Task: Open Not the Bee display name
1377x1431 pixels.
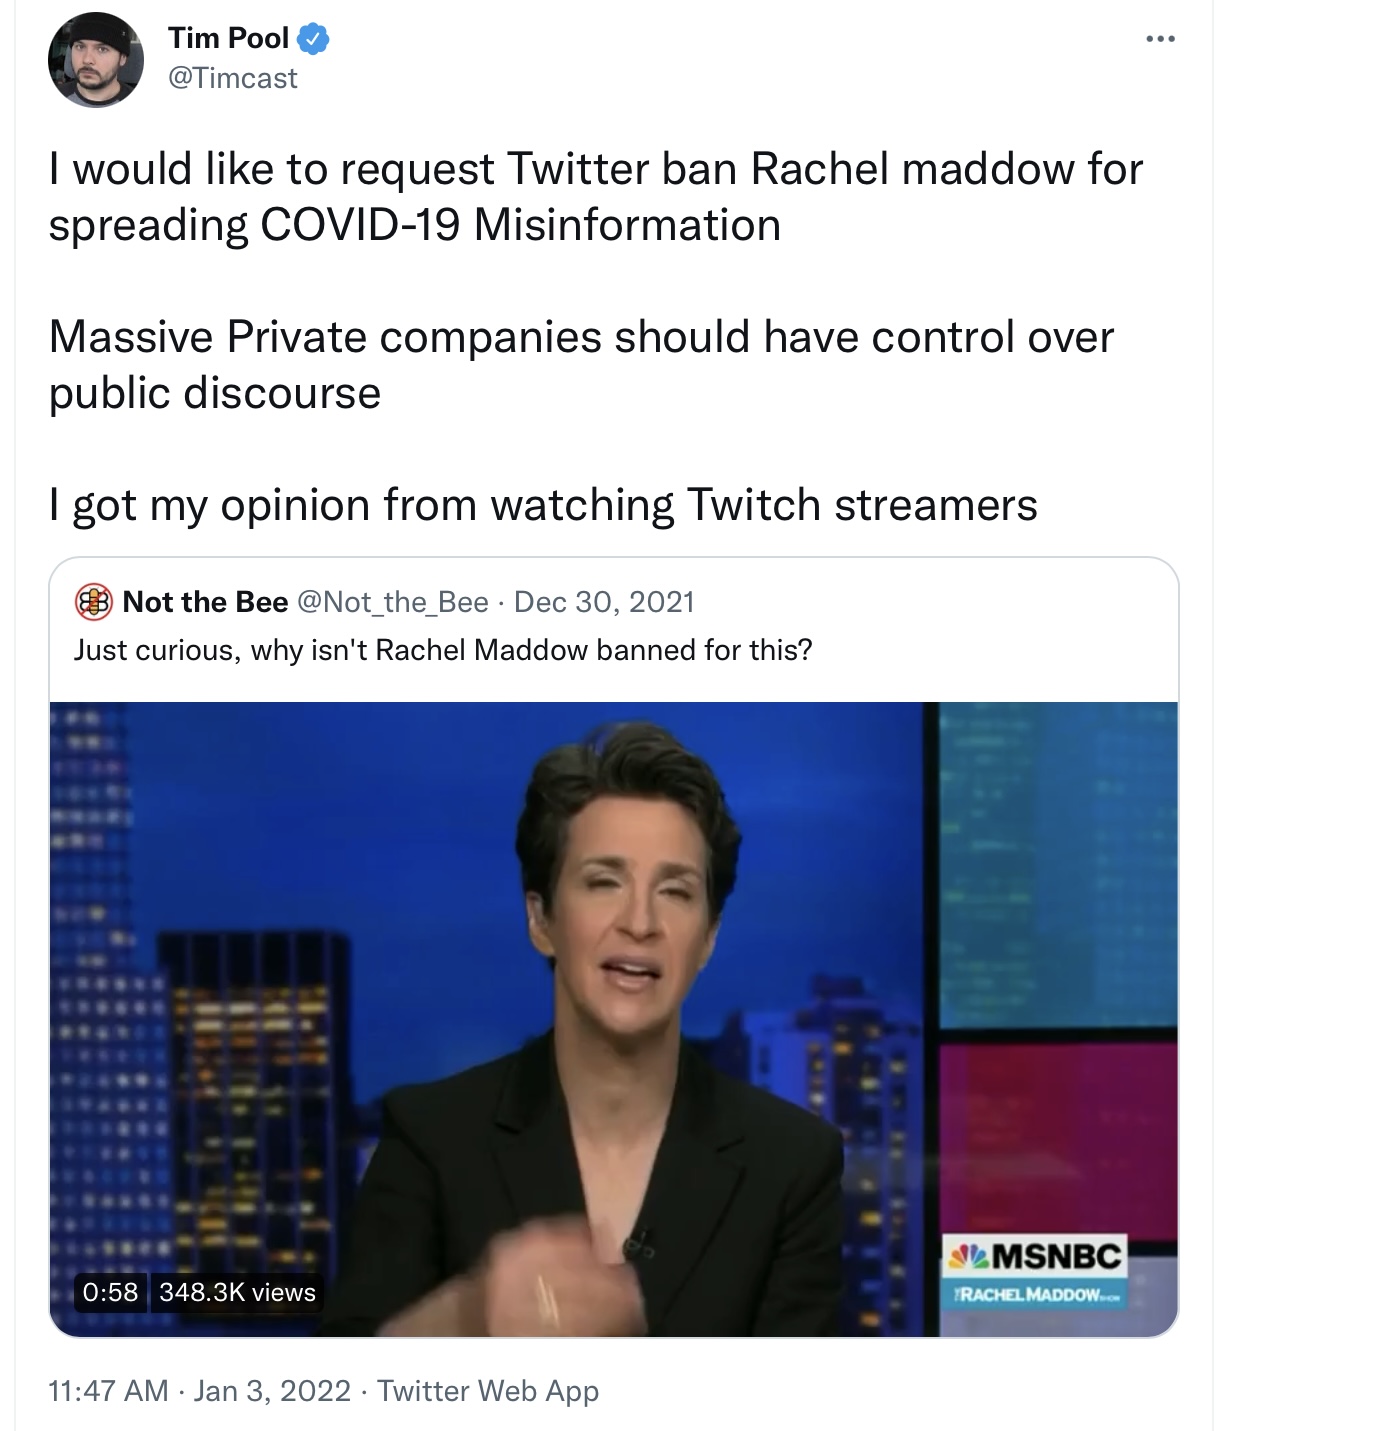Action: pyautogui.click(x=205, y=602)
